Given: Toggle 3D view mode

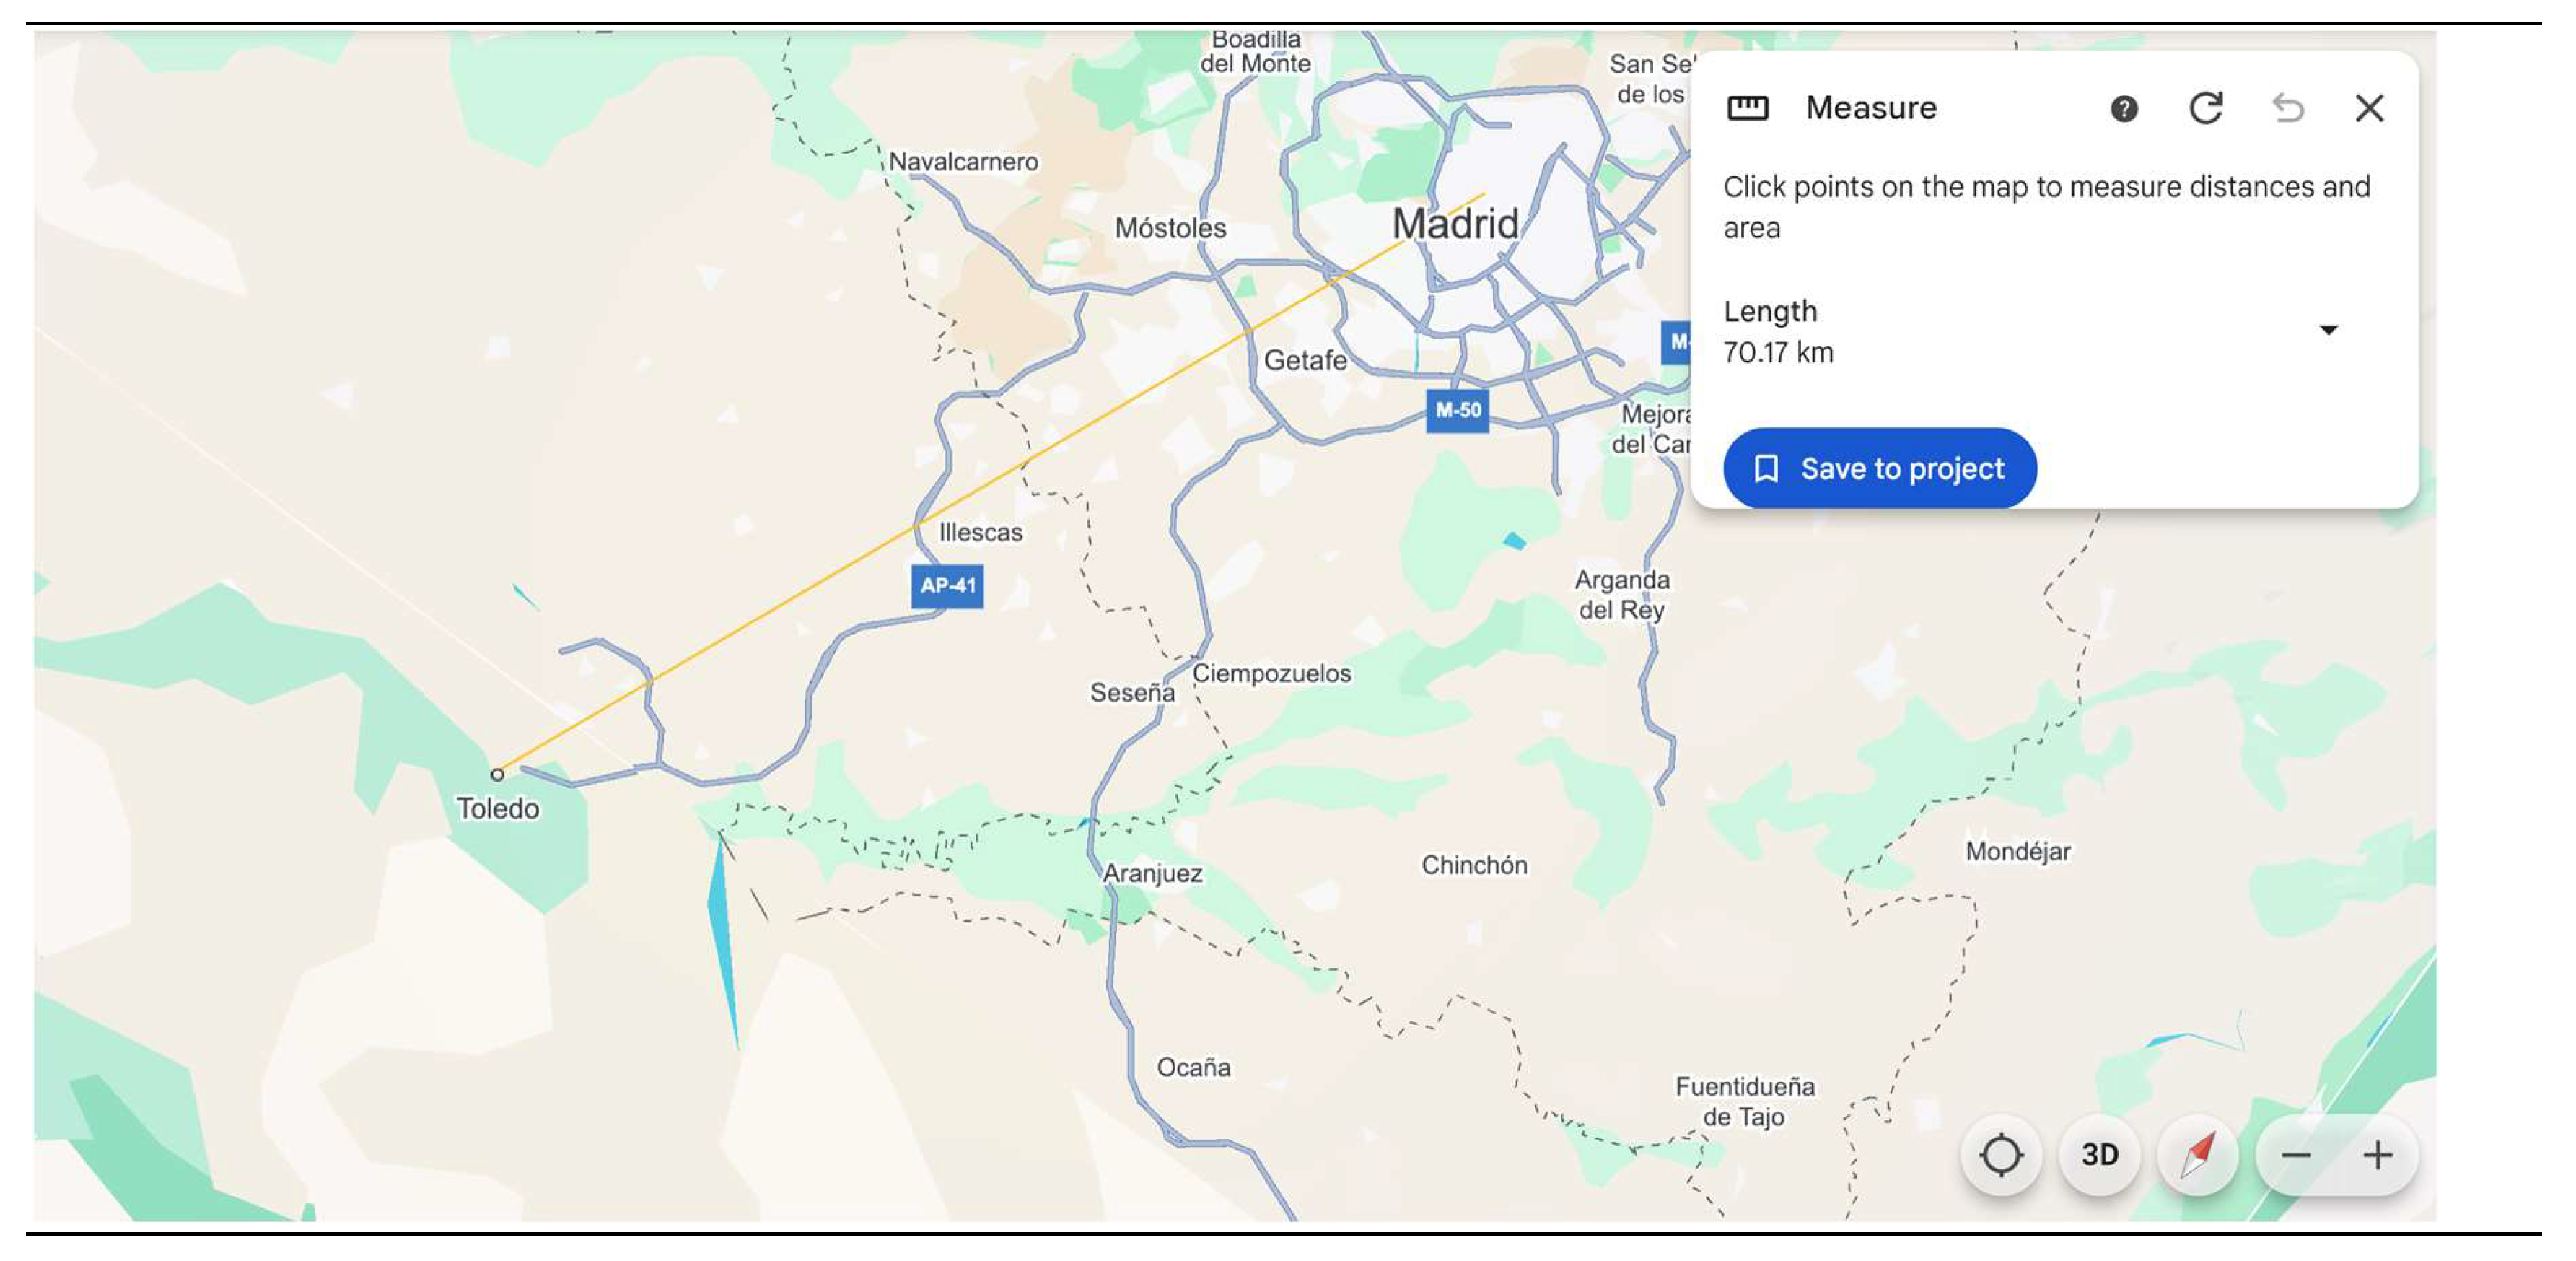Looking at the screenshot, I should (x=2099, y=1155).
